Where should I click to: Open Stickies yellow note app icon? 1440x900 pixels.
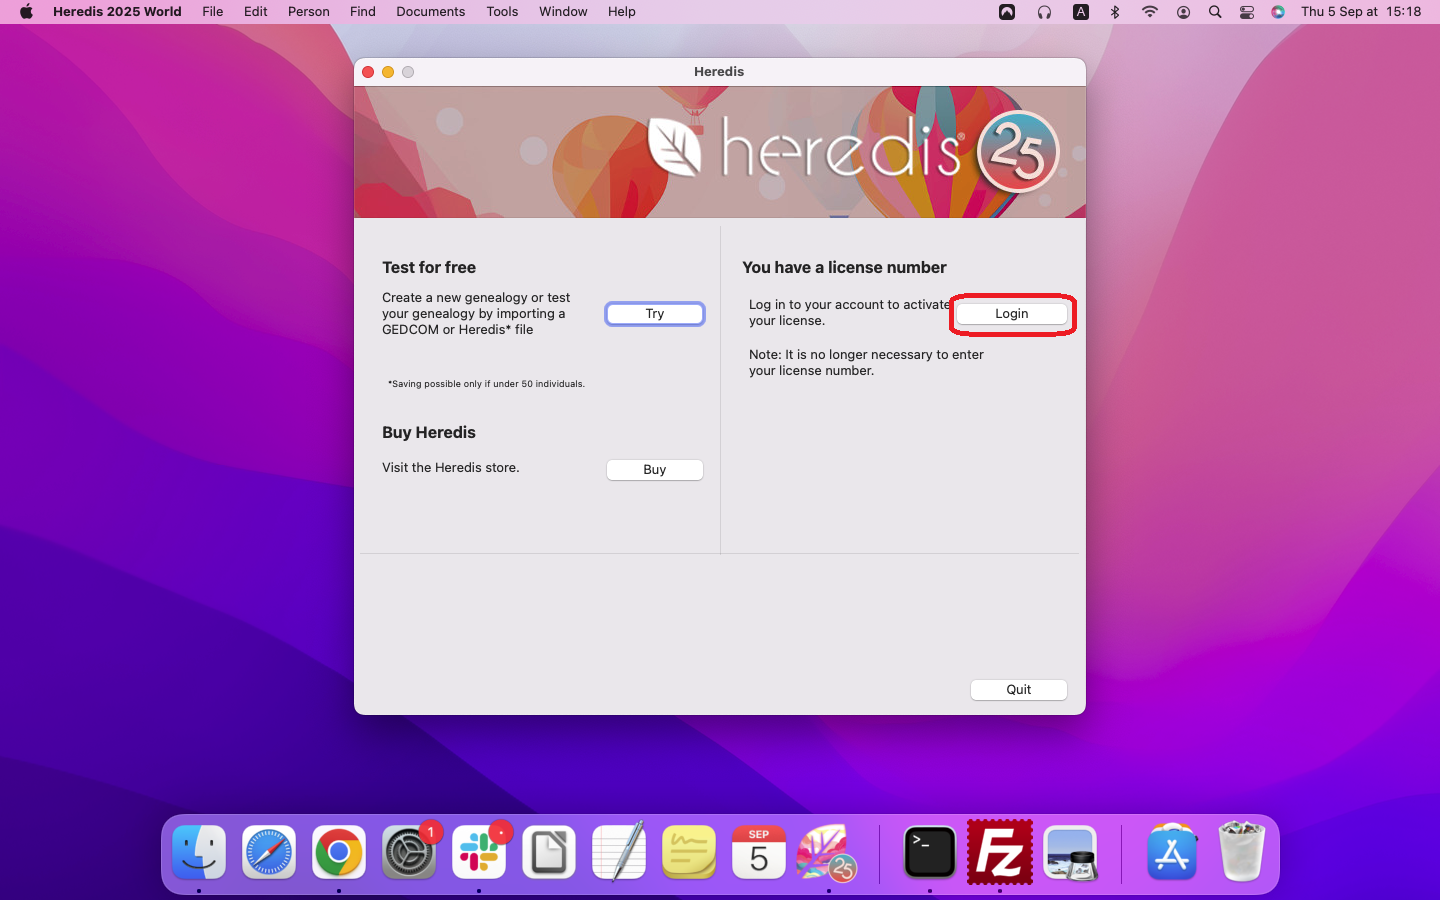pyautogui.click(x=689, y=853)
